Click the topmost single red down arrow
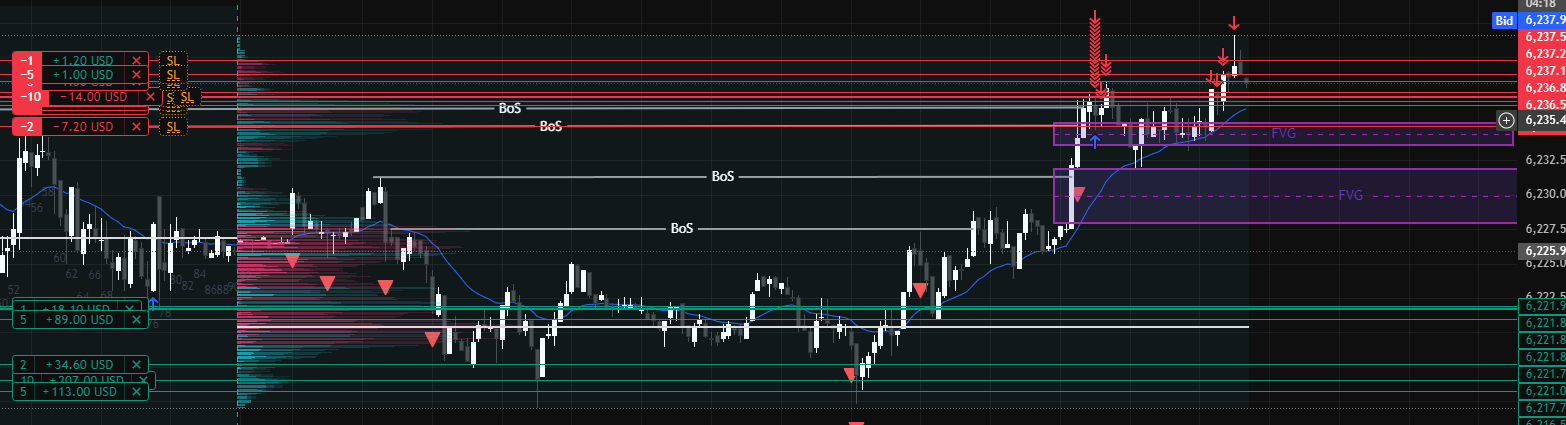 tap(1235, 23)
